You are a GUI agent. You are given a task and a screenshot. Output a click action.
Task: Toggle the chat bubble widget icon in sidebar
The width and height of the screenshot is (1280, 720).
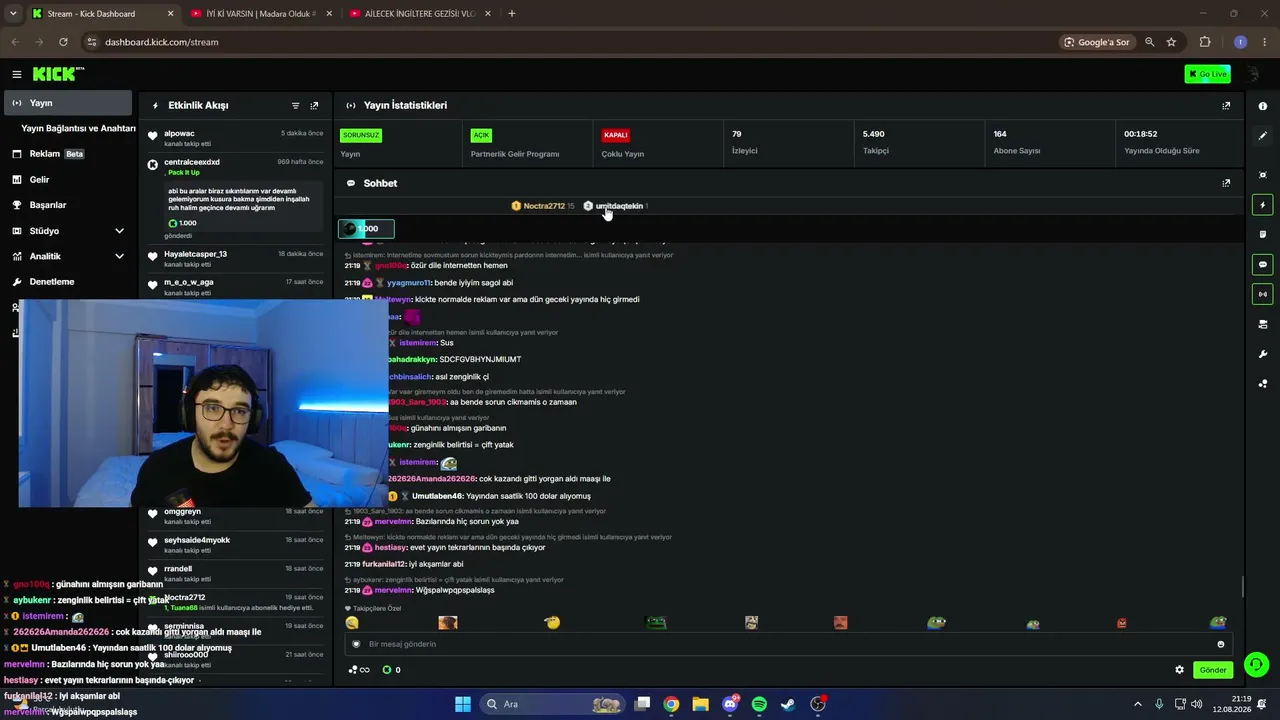click(1262, 265)
